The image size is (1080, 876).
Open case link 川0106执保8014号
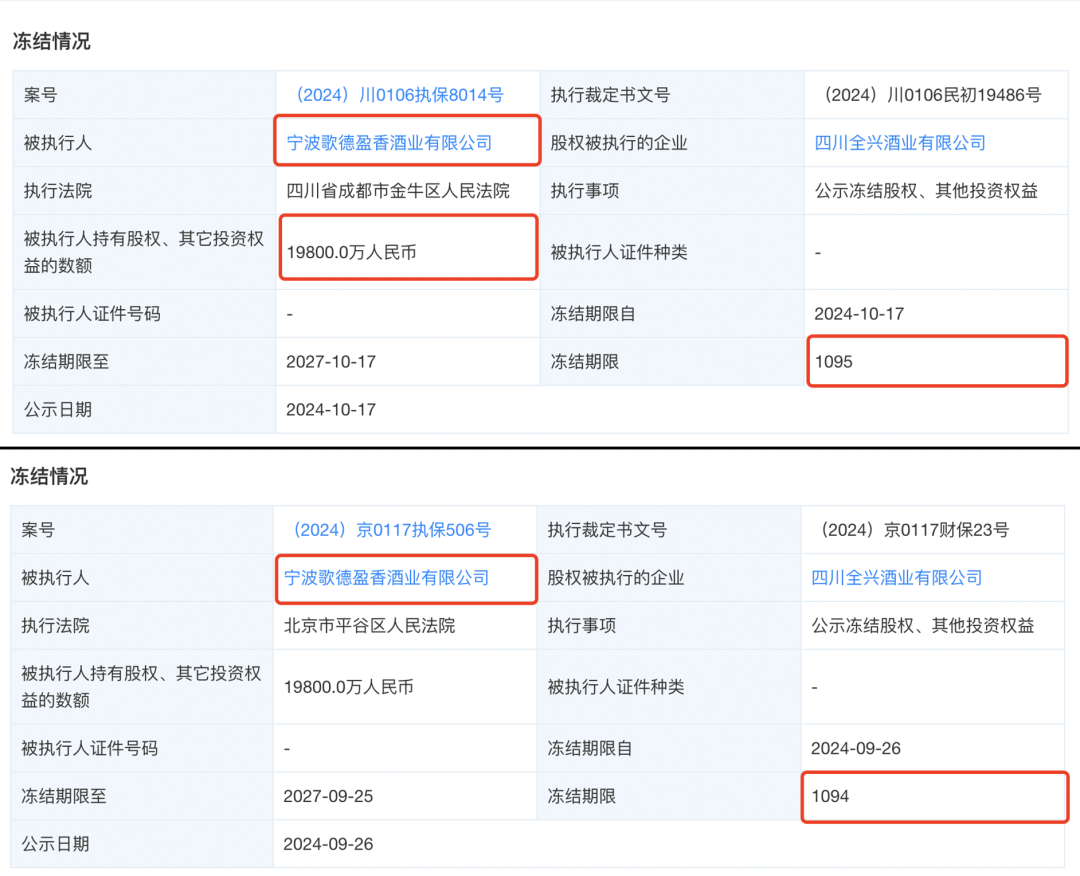point(395,95)
